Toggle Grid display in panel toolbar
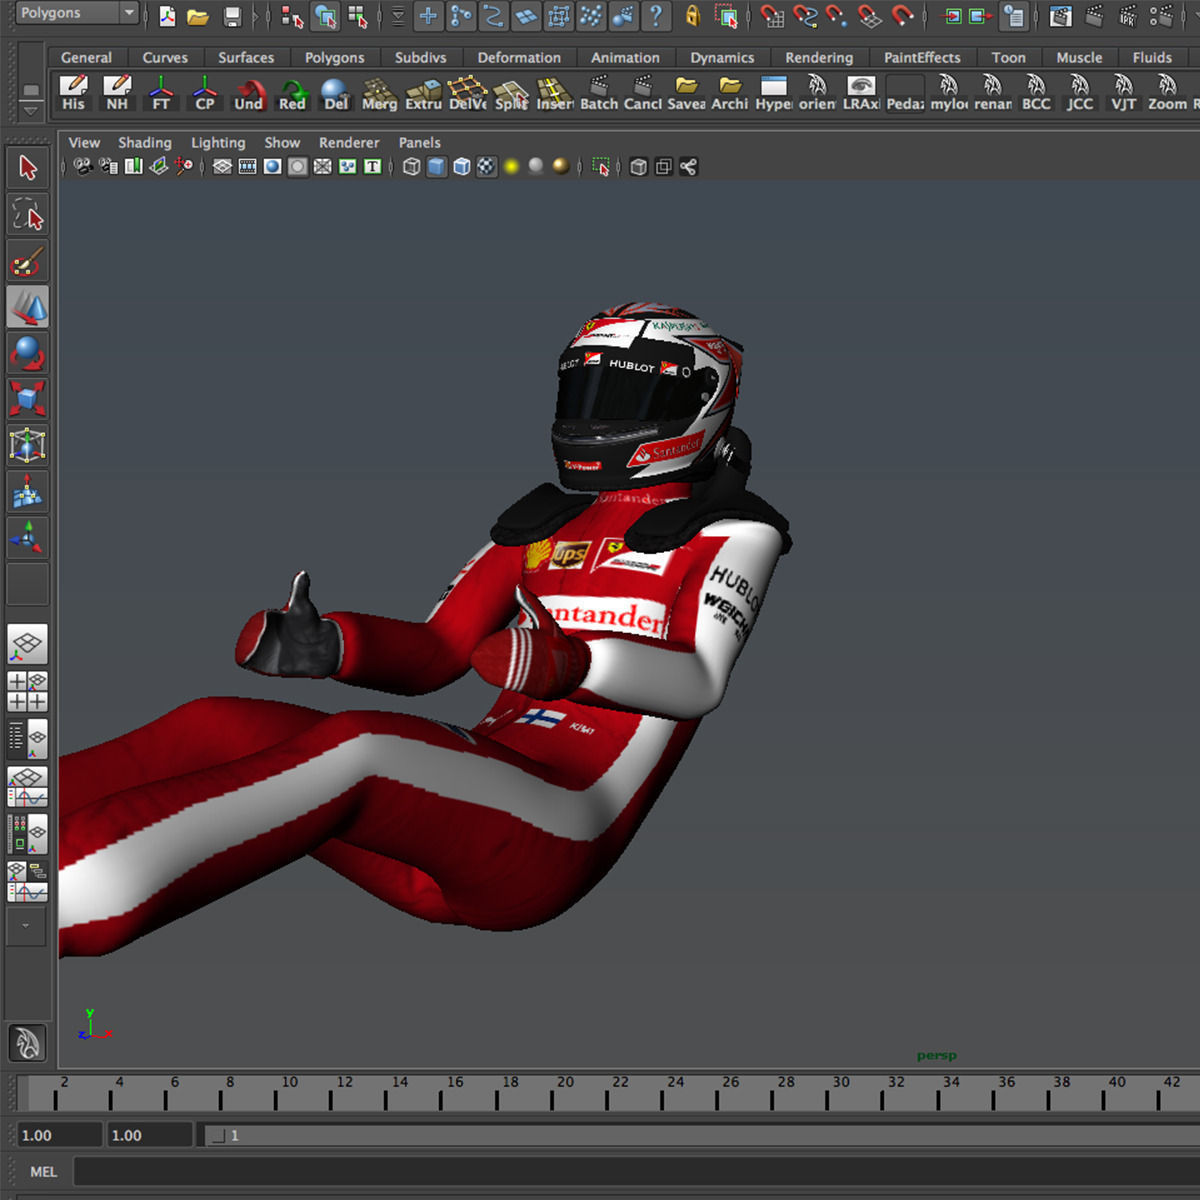 (x=222, y=167)
